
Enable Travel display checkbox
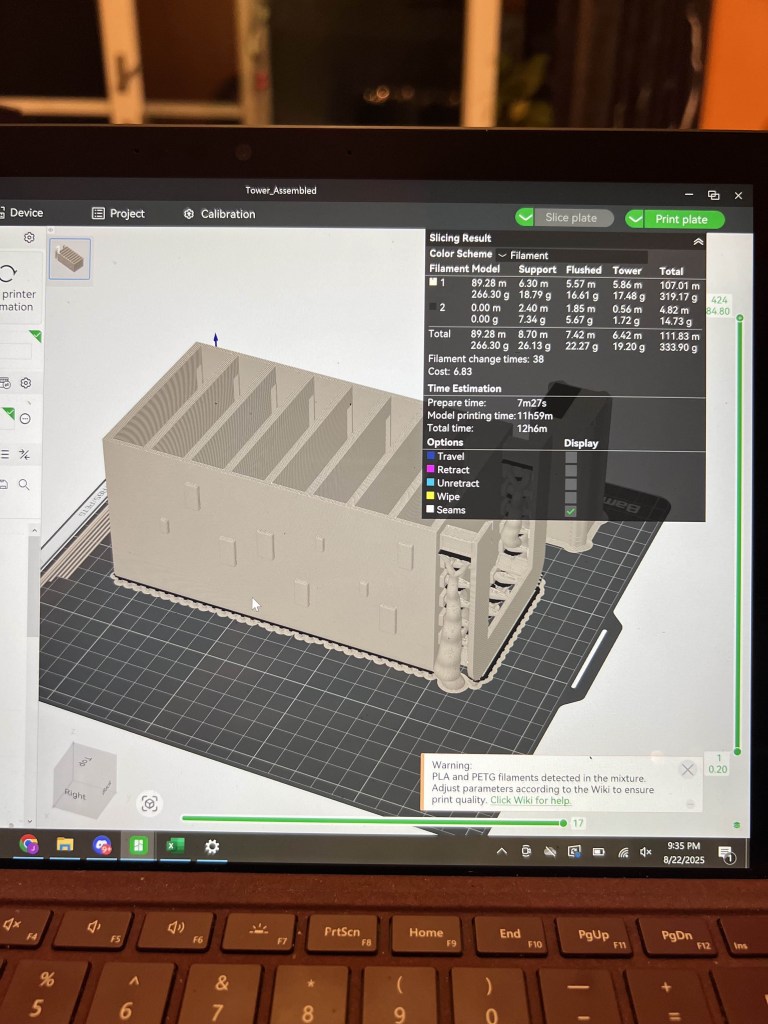(x=571, y=457)
